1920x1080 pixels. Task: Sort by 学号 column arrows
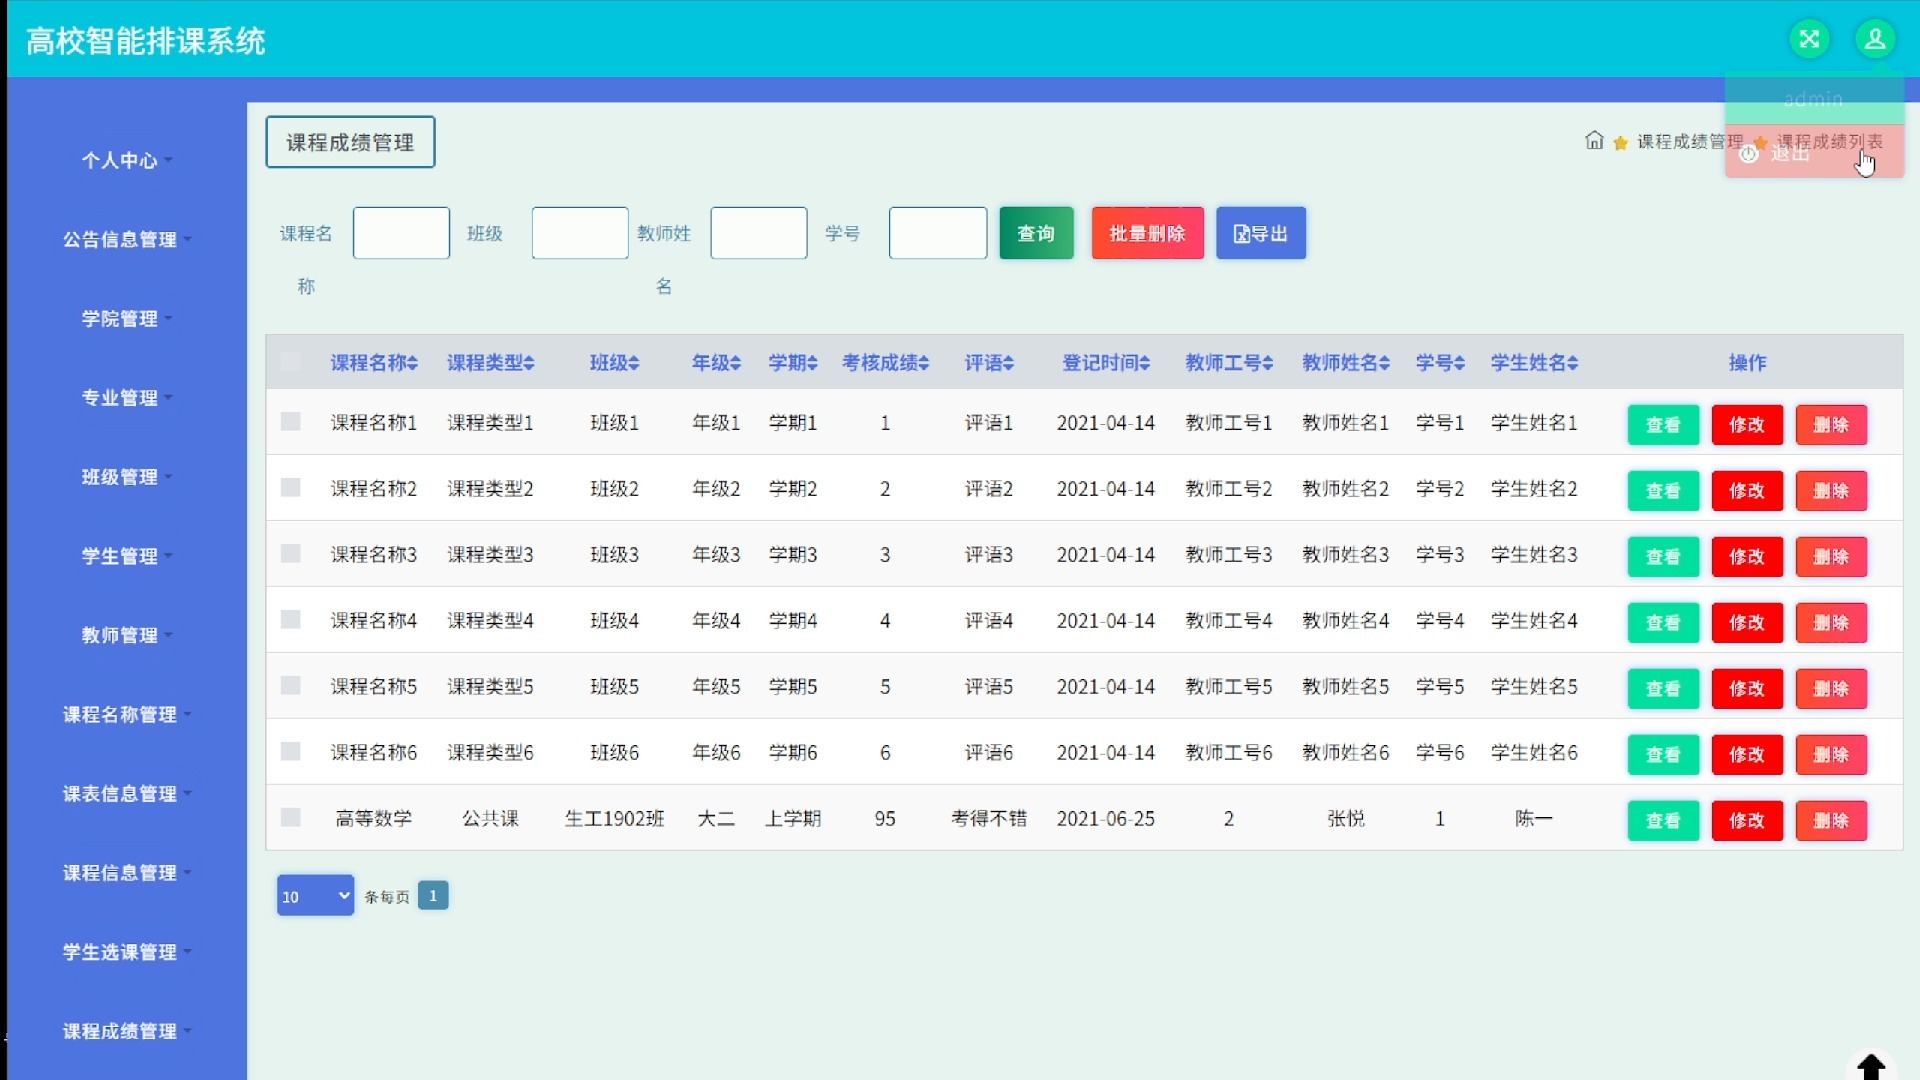point(1460,363)
